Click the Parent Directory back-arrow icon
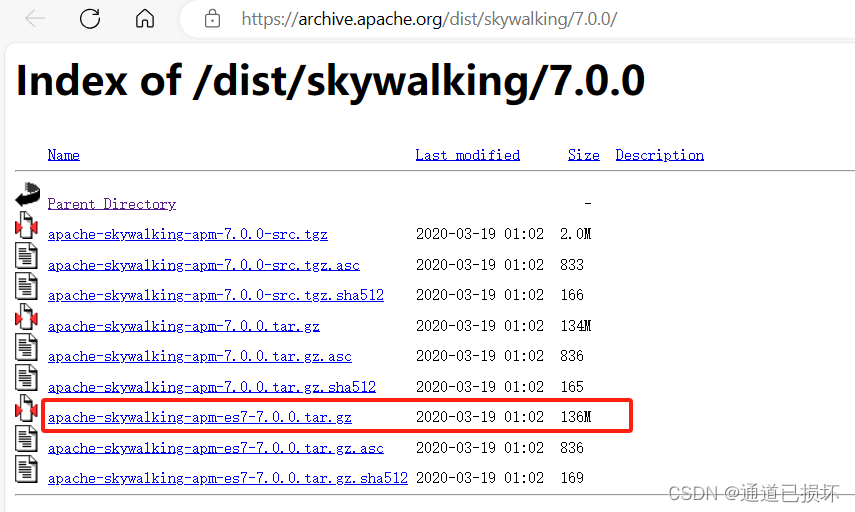Image resolution: width=855 pixels, height=512 pixels. (x=27, y=195)
